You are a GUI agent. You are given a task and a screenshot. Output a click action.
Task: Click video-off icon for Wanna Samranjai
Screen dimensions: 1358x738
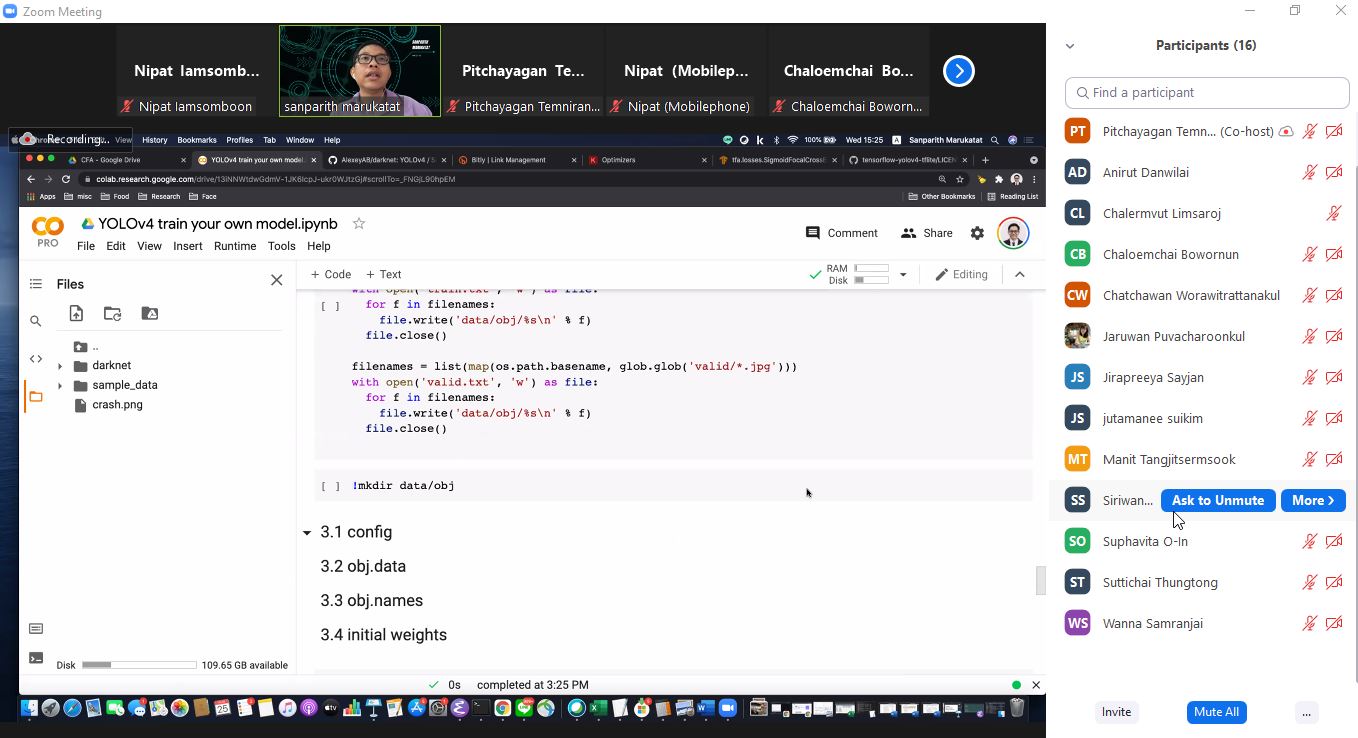(1334, 623)
